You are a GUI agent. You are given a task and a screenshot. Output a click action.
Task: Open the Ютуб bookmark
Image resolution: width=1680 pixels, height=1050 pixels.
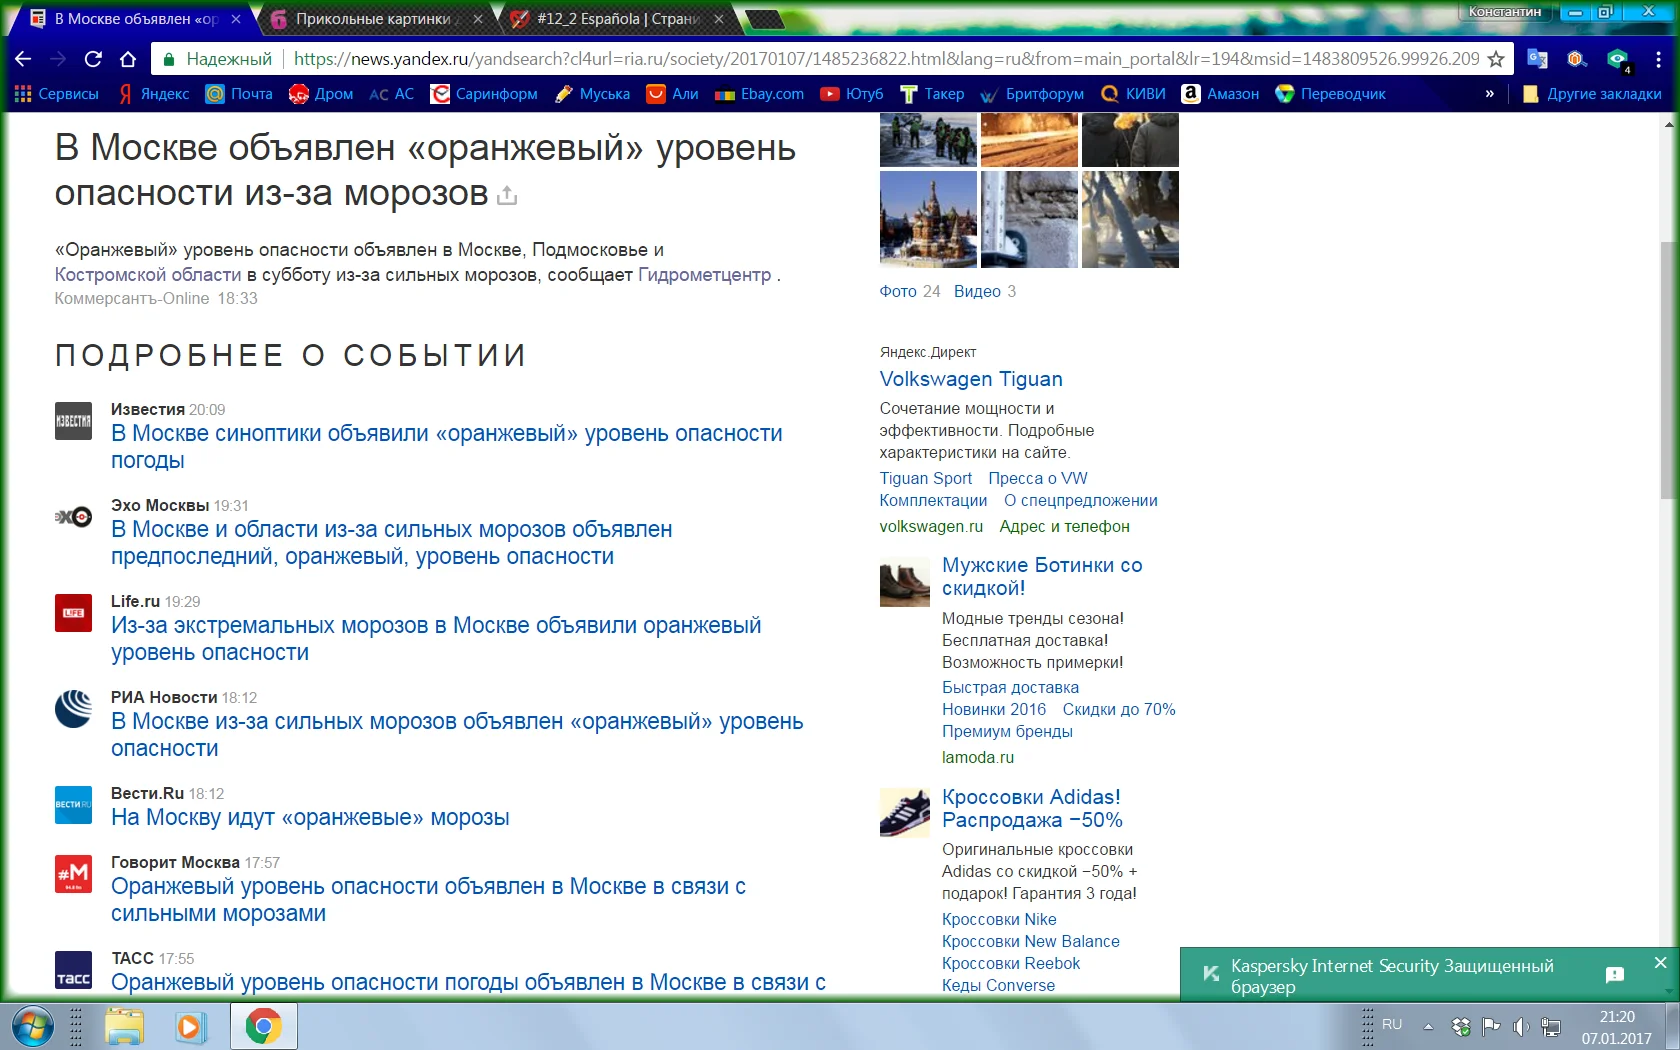coord(852,94)
